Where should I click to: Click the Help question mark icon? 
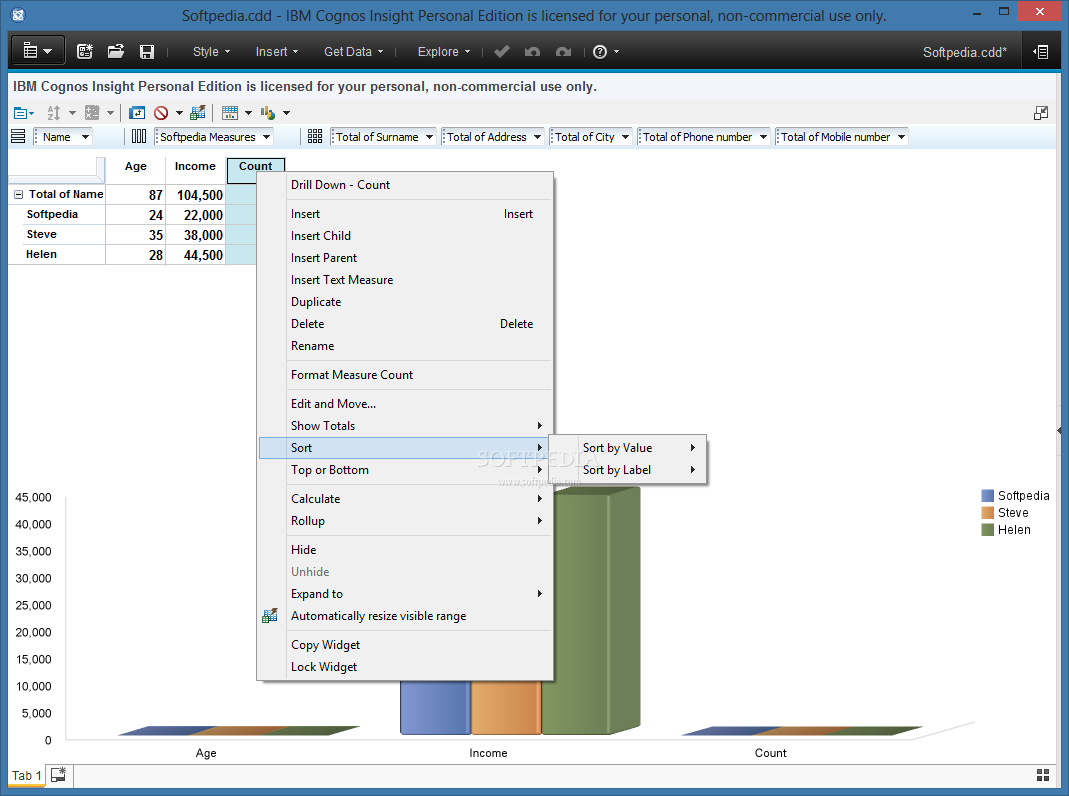[600, 52]
